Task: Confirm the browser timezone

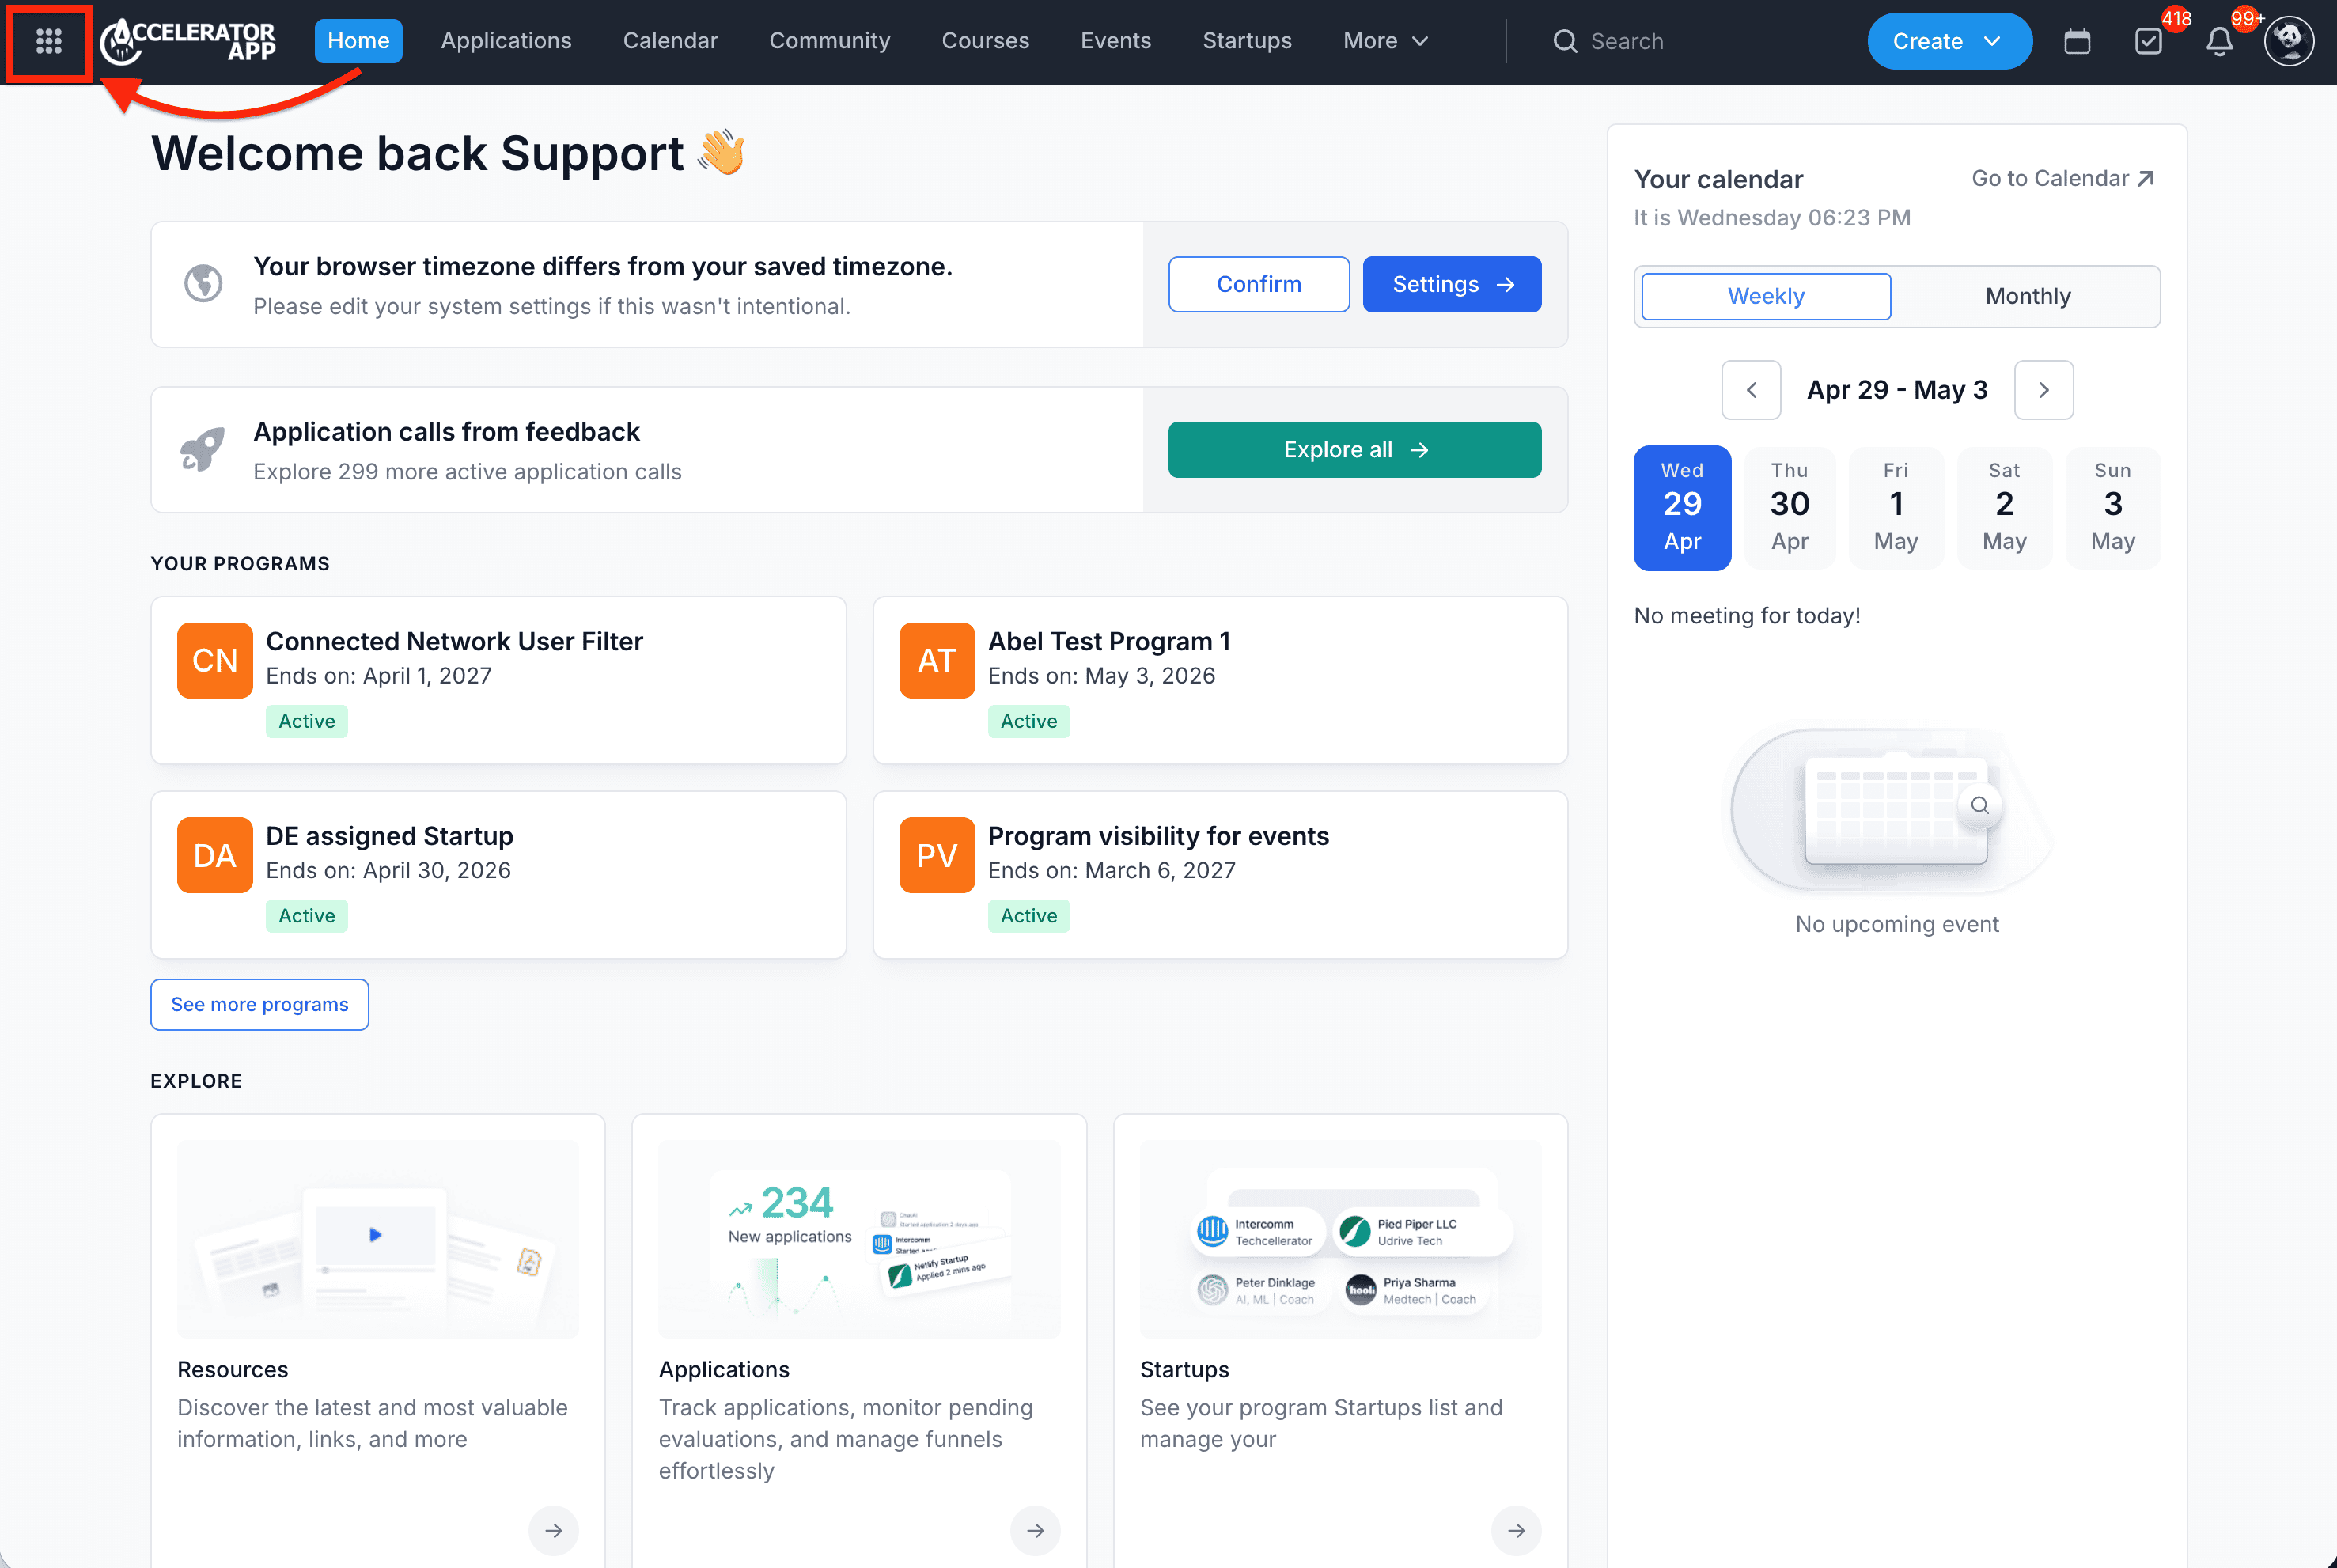Action: coord(1258,284)
